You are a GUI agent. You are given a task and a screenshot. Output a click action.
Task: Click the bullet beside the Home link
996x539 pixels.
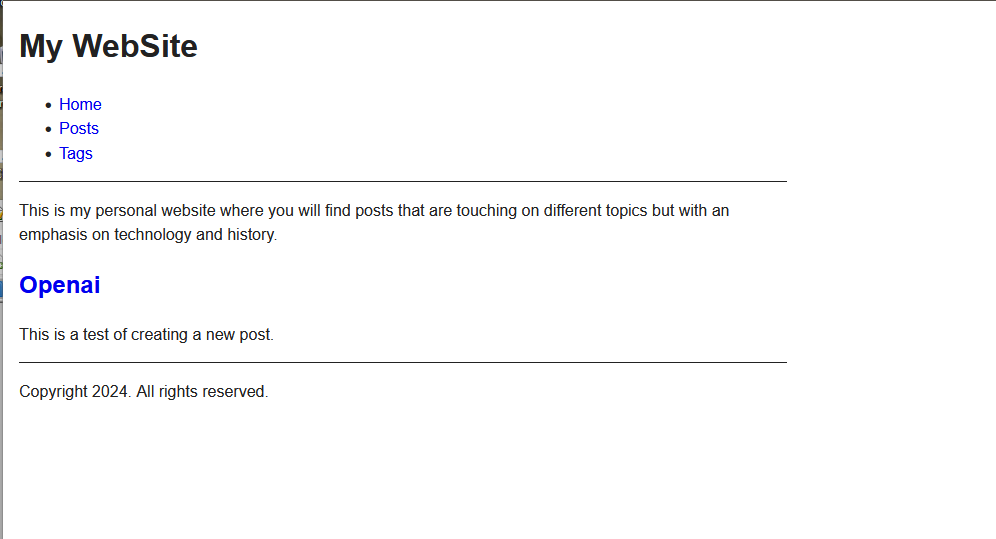pos(47,104)
